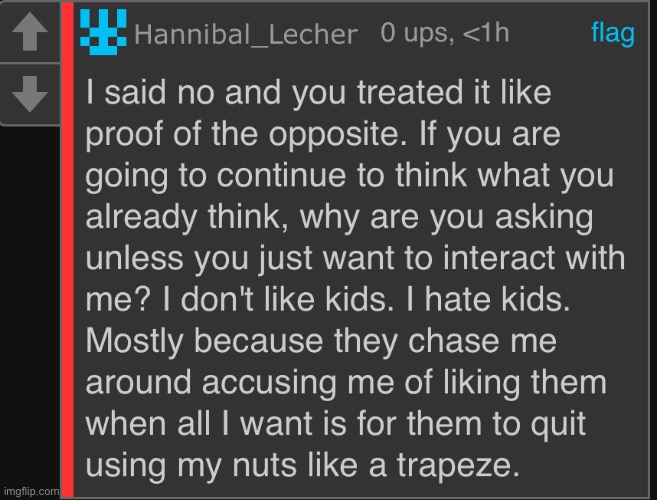Click the sentence 'I hate kids.'
657x500 pixels.
[488, 299]
